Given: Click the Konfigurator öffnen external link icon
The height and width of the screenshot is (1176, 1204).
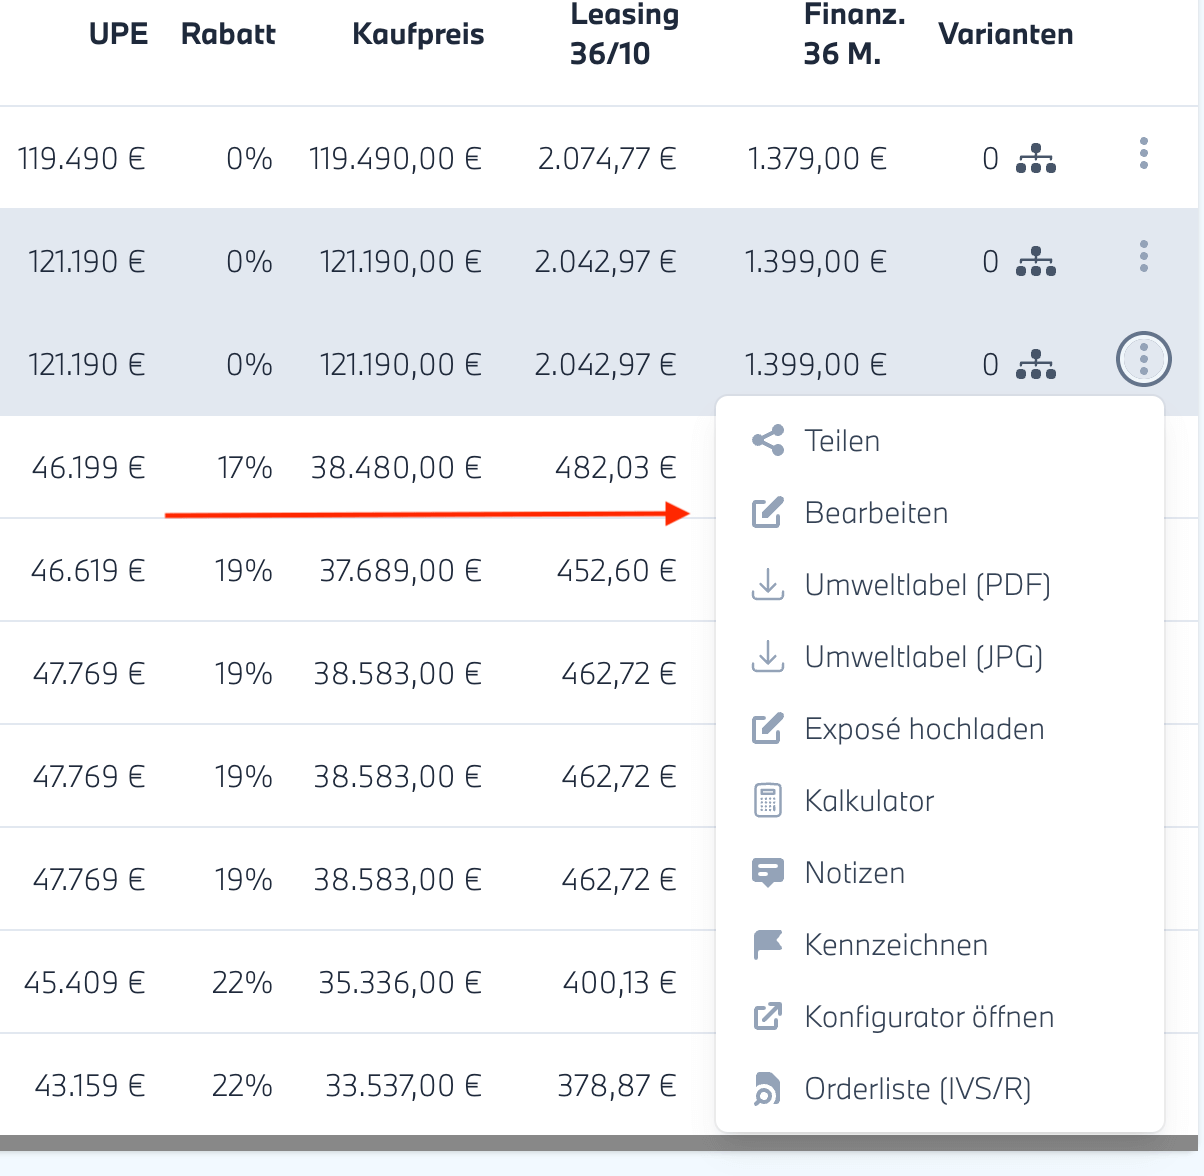Looking at the screenshot, I should (767, 1017).
